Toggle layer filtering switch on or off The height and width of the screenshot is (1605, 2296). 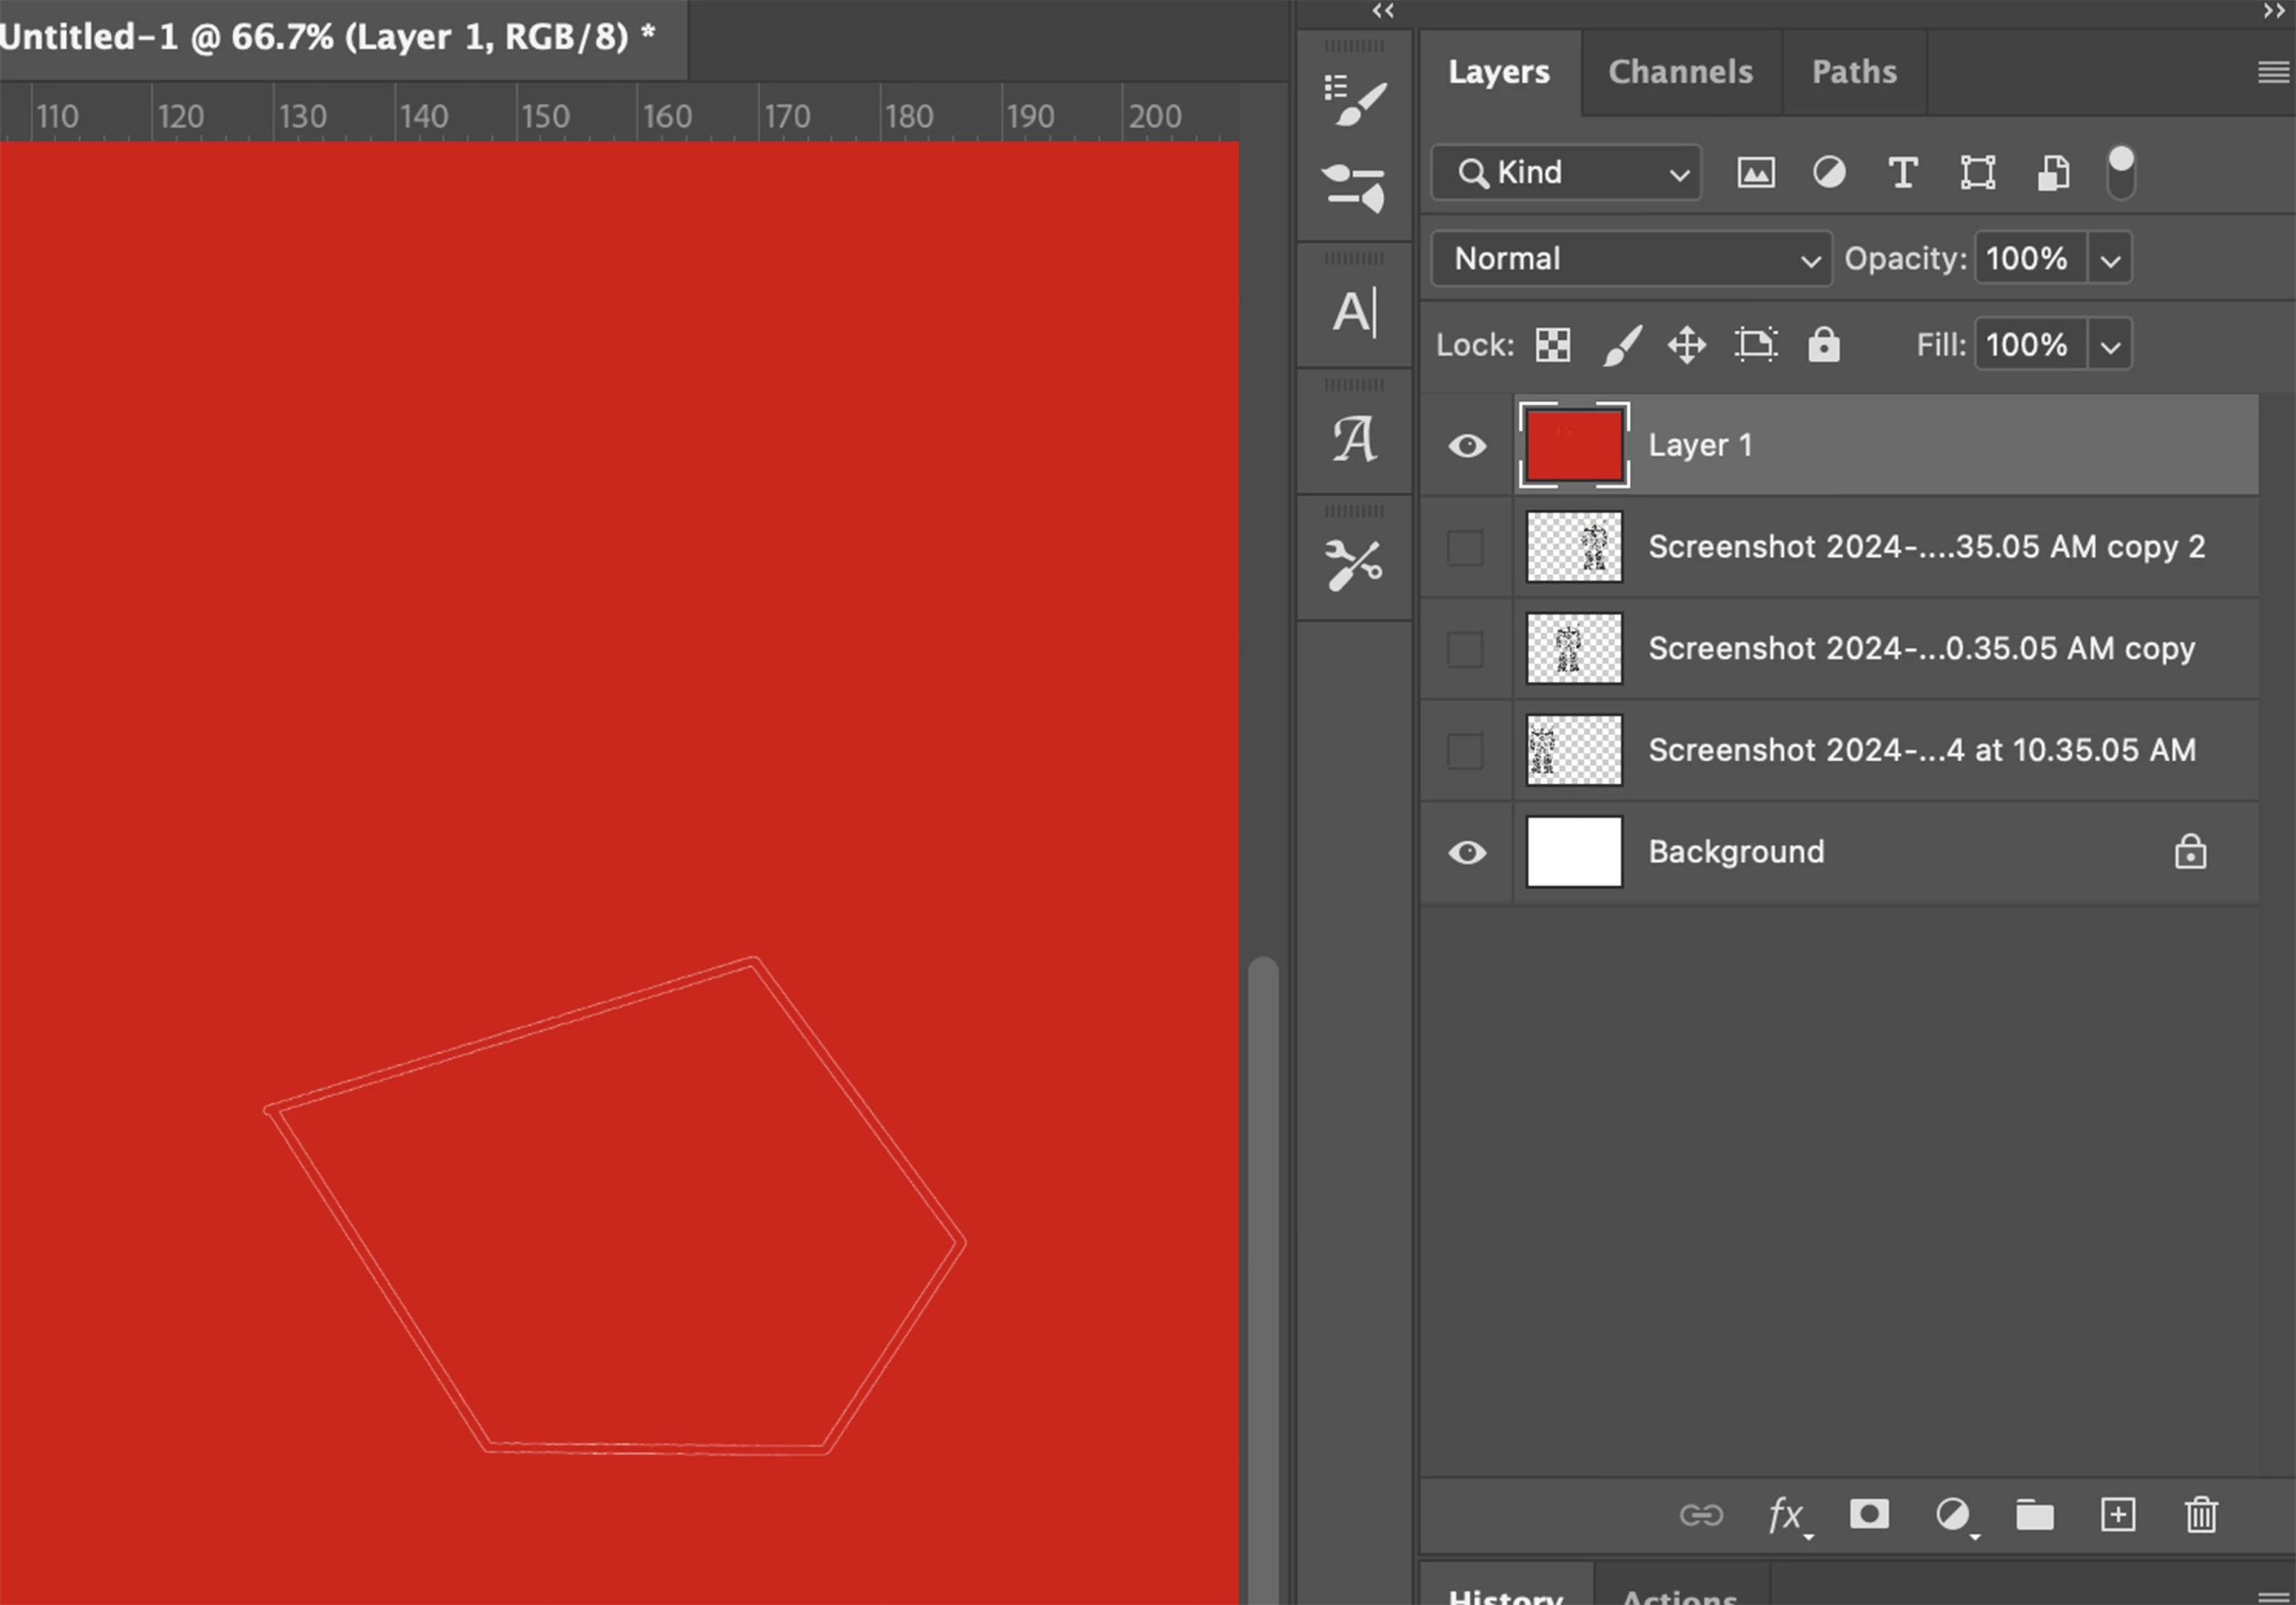click(2120, 173)
